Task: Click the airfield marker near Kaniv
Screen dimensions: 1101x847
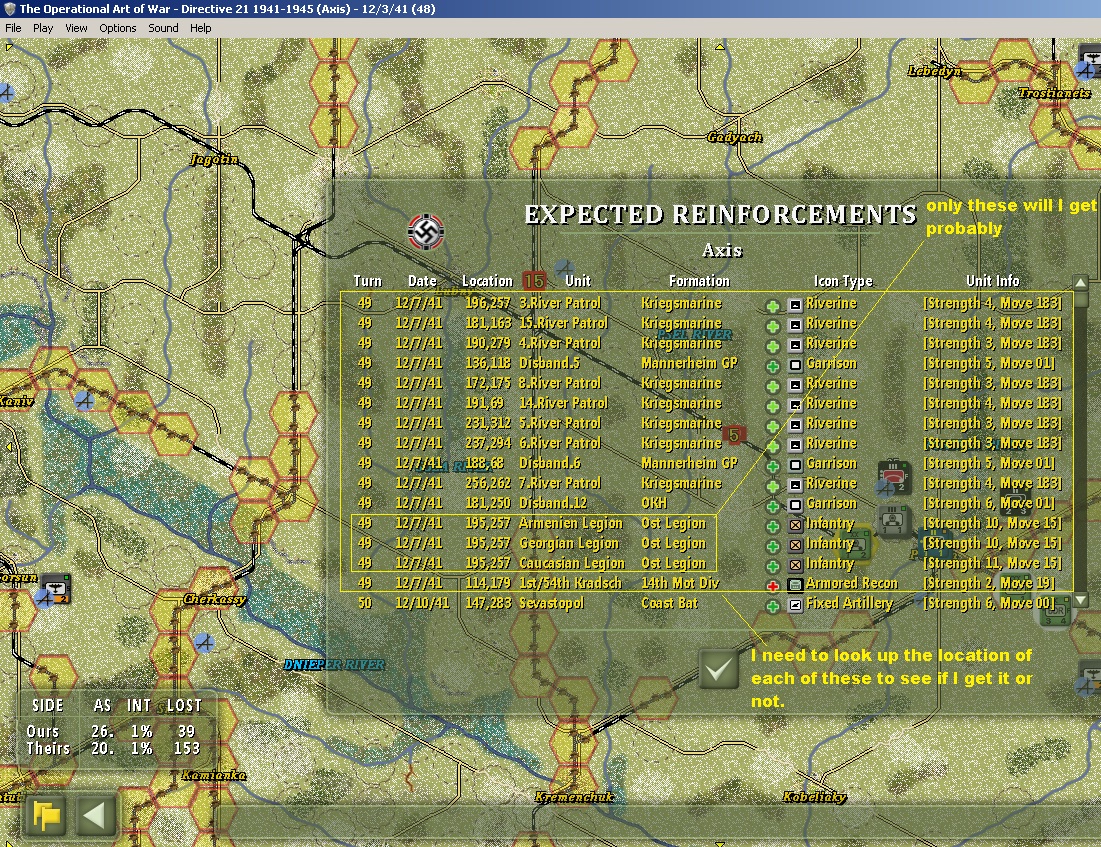Action: (x=84, y=400)
